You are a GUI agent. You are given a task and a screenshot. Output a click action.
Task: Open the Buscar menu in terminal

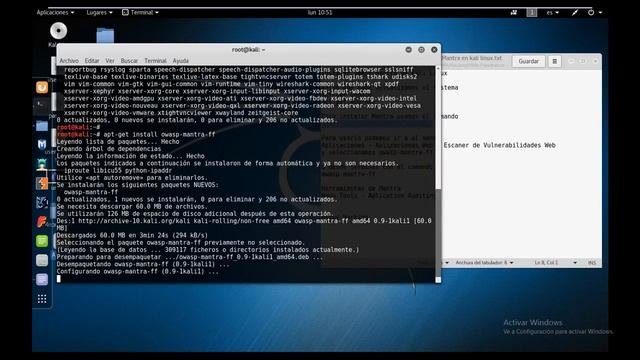tap(129, 61)
